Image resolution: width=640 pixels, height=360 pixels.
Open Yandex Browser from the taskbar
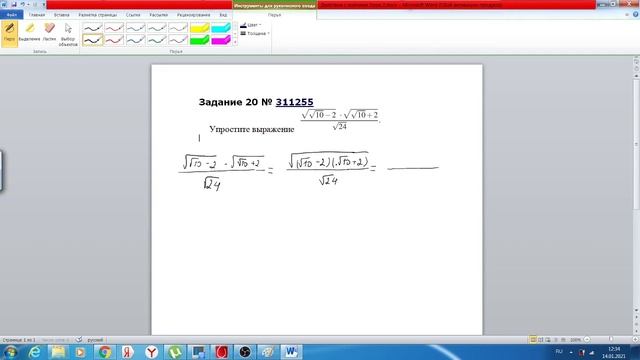tap(151, 352)
